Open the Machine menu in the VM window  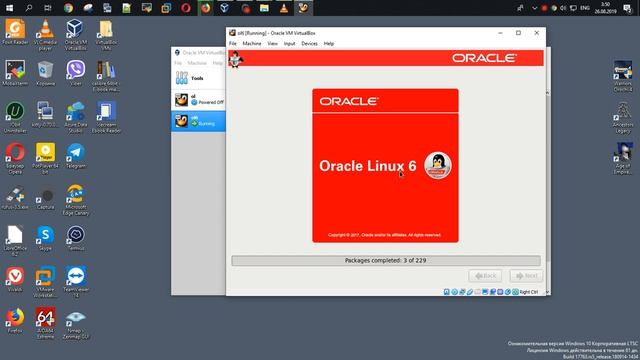[252, 43]
